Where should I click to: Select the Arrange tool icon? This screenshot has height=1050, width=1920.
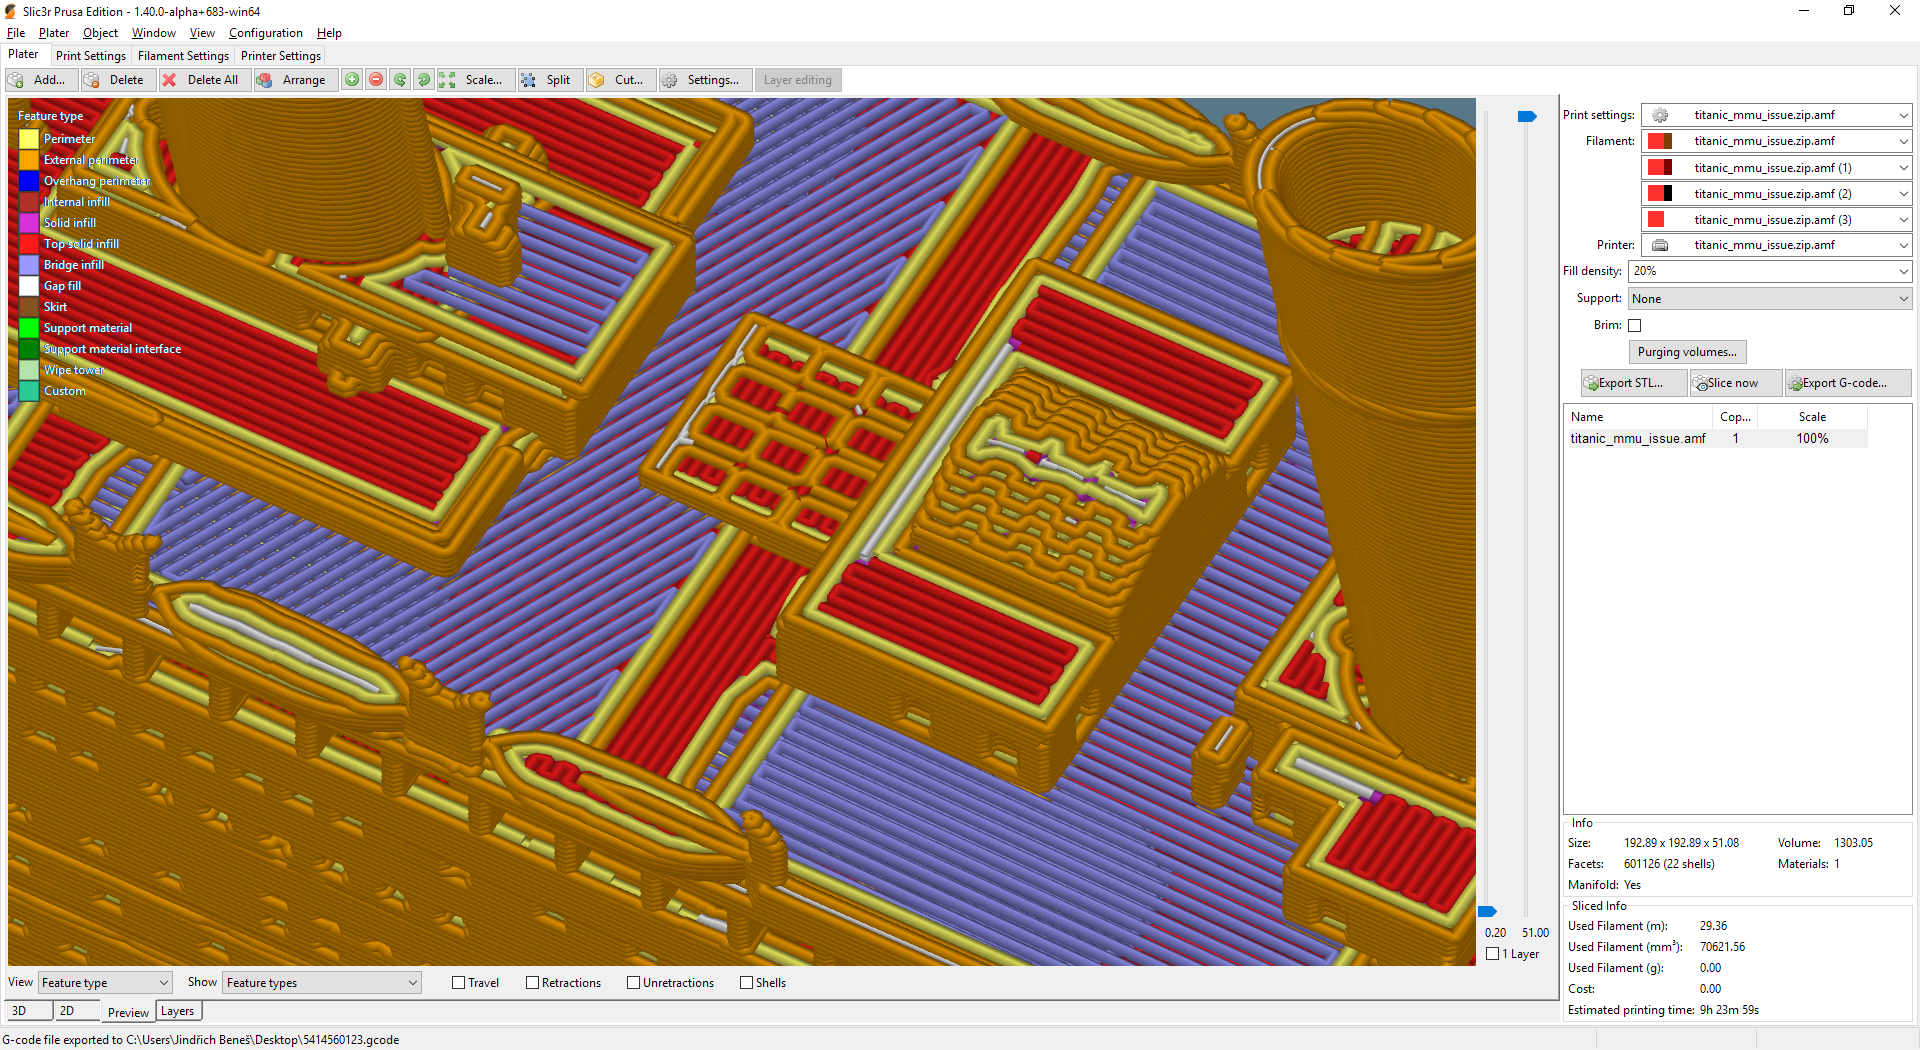point(265,80)
